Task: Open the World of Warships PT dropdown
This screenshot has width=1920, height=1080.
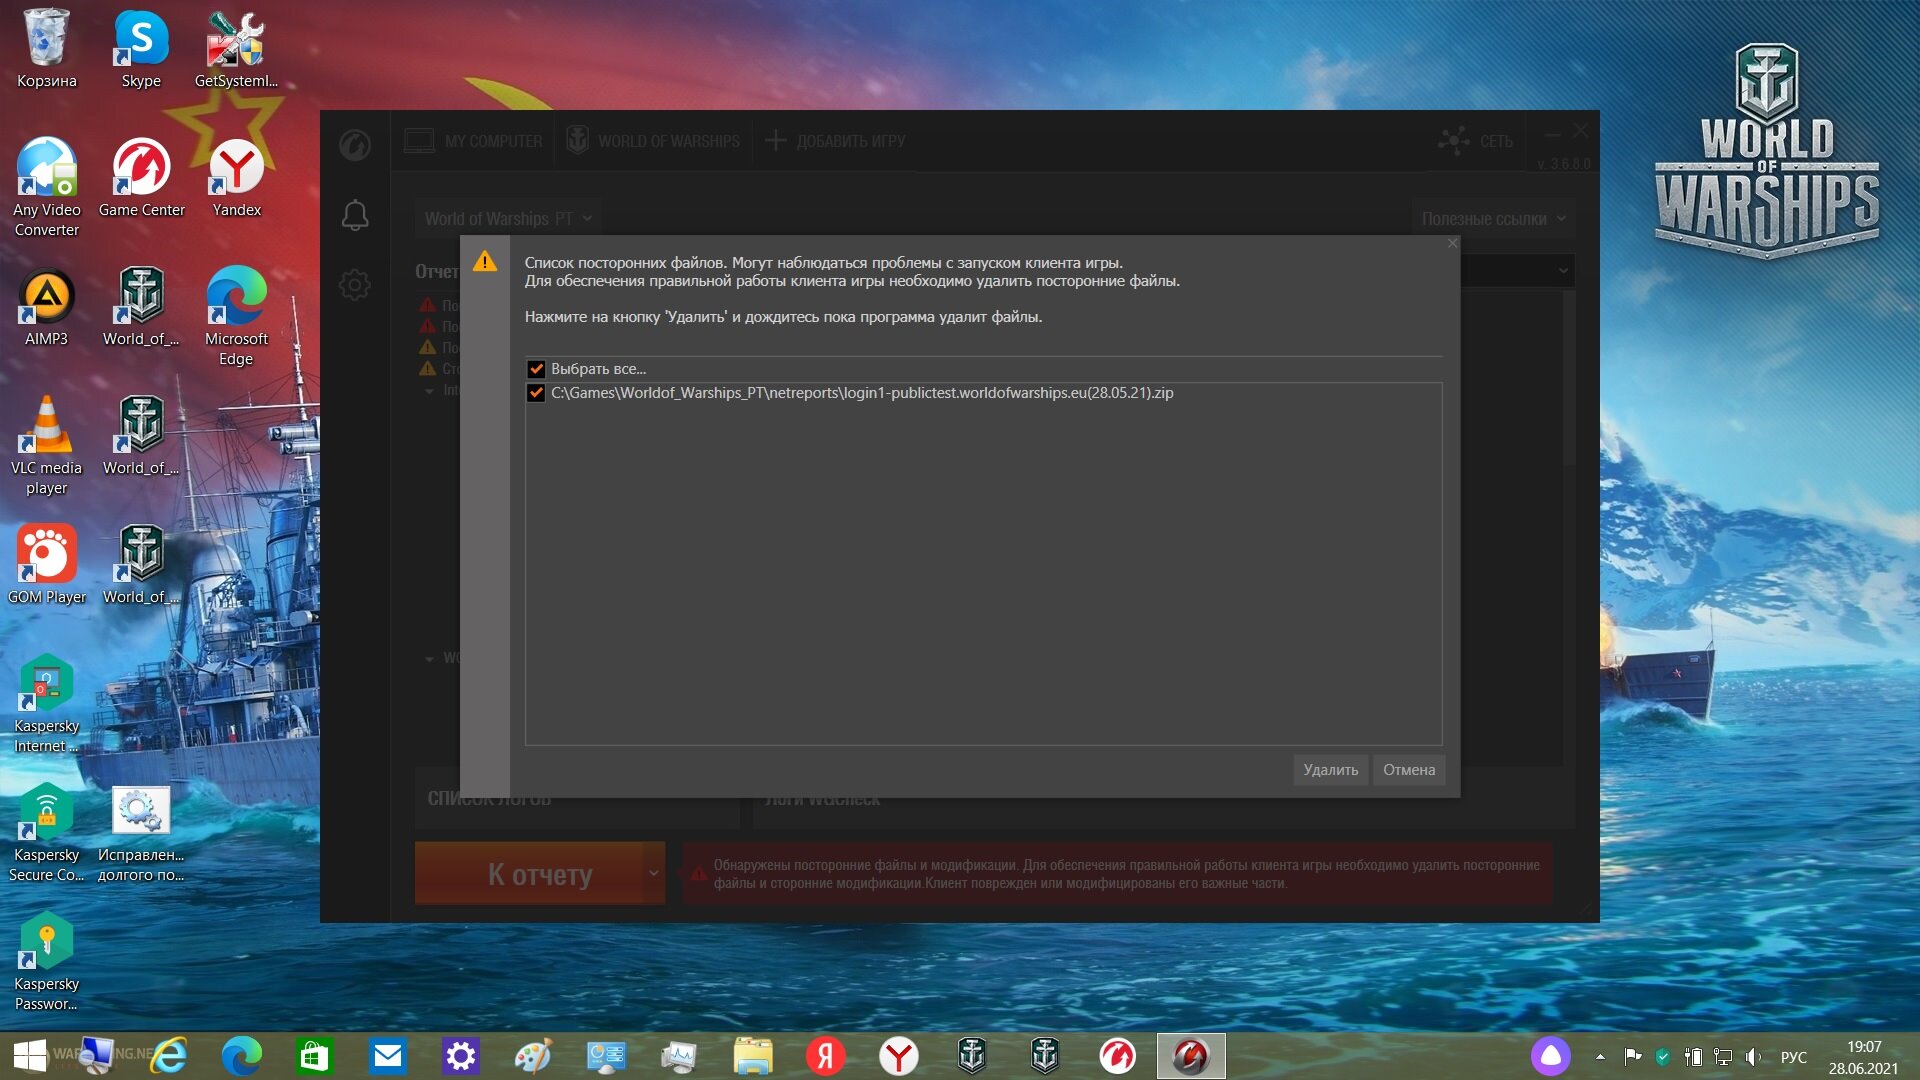Action: [507, 219]
